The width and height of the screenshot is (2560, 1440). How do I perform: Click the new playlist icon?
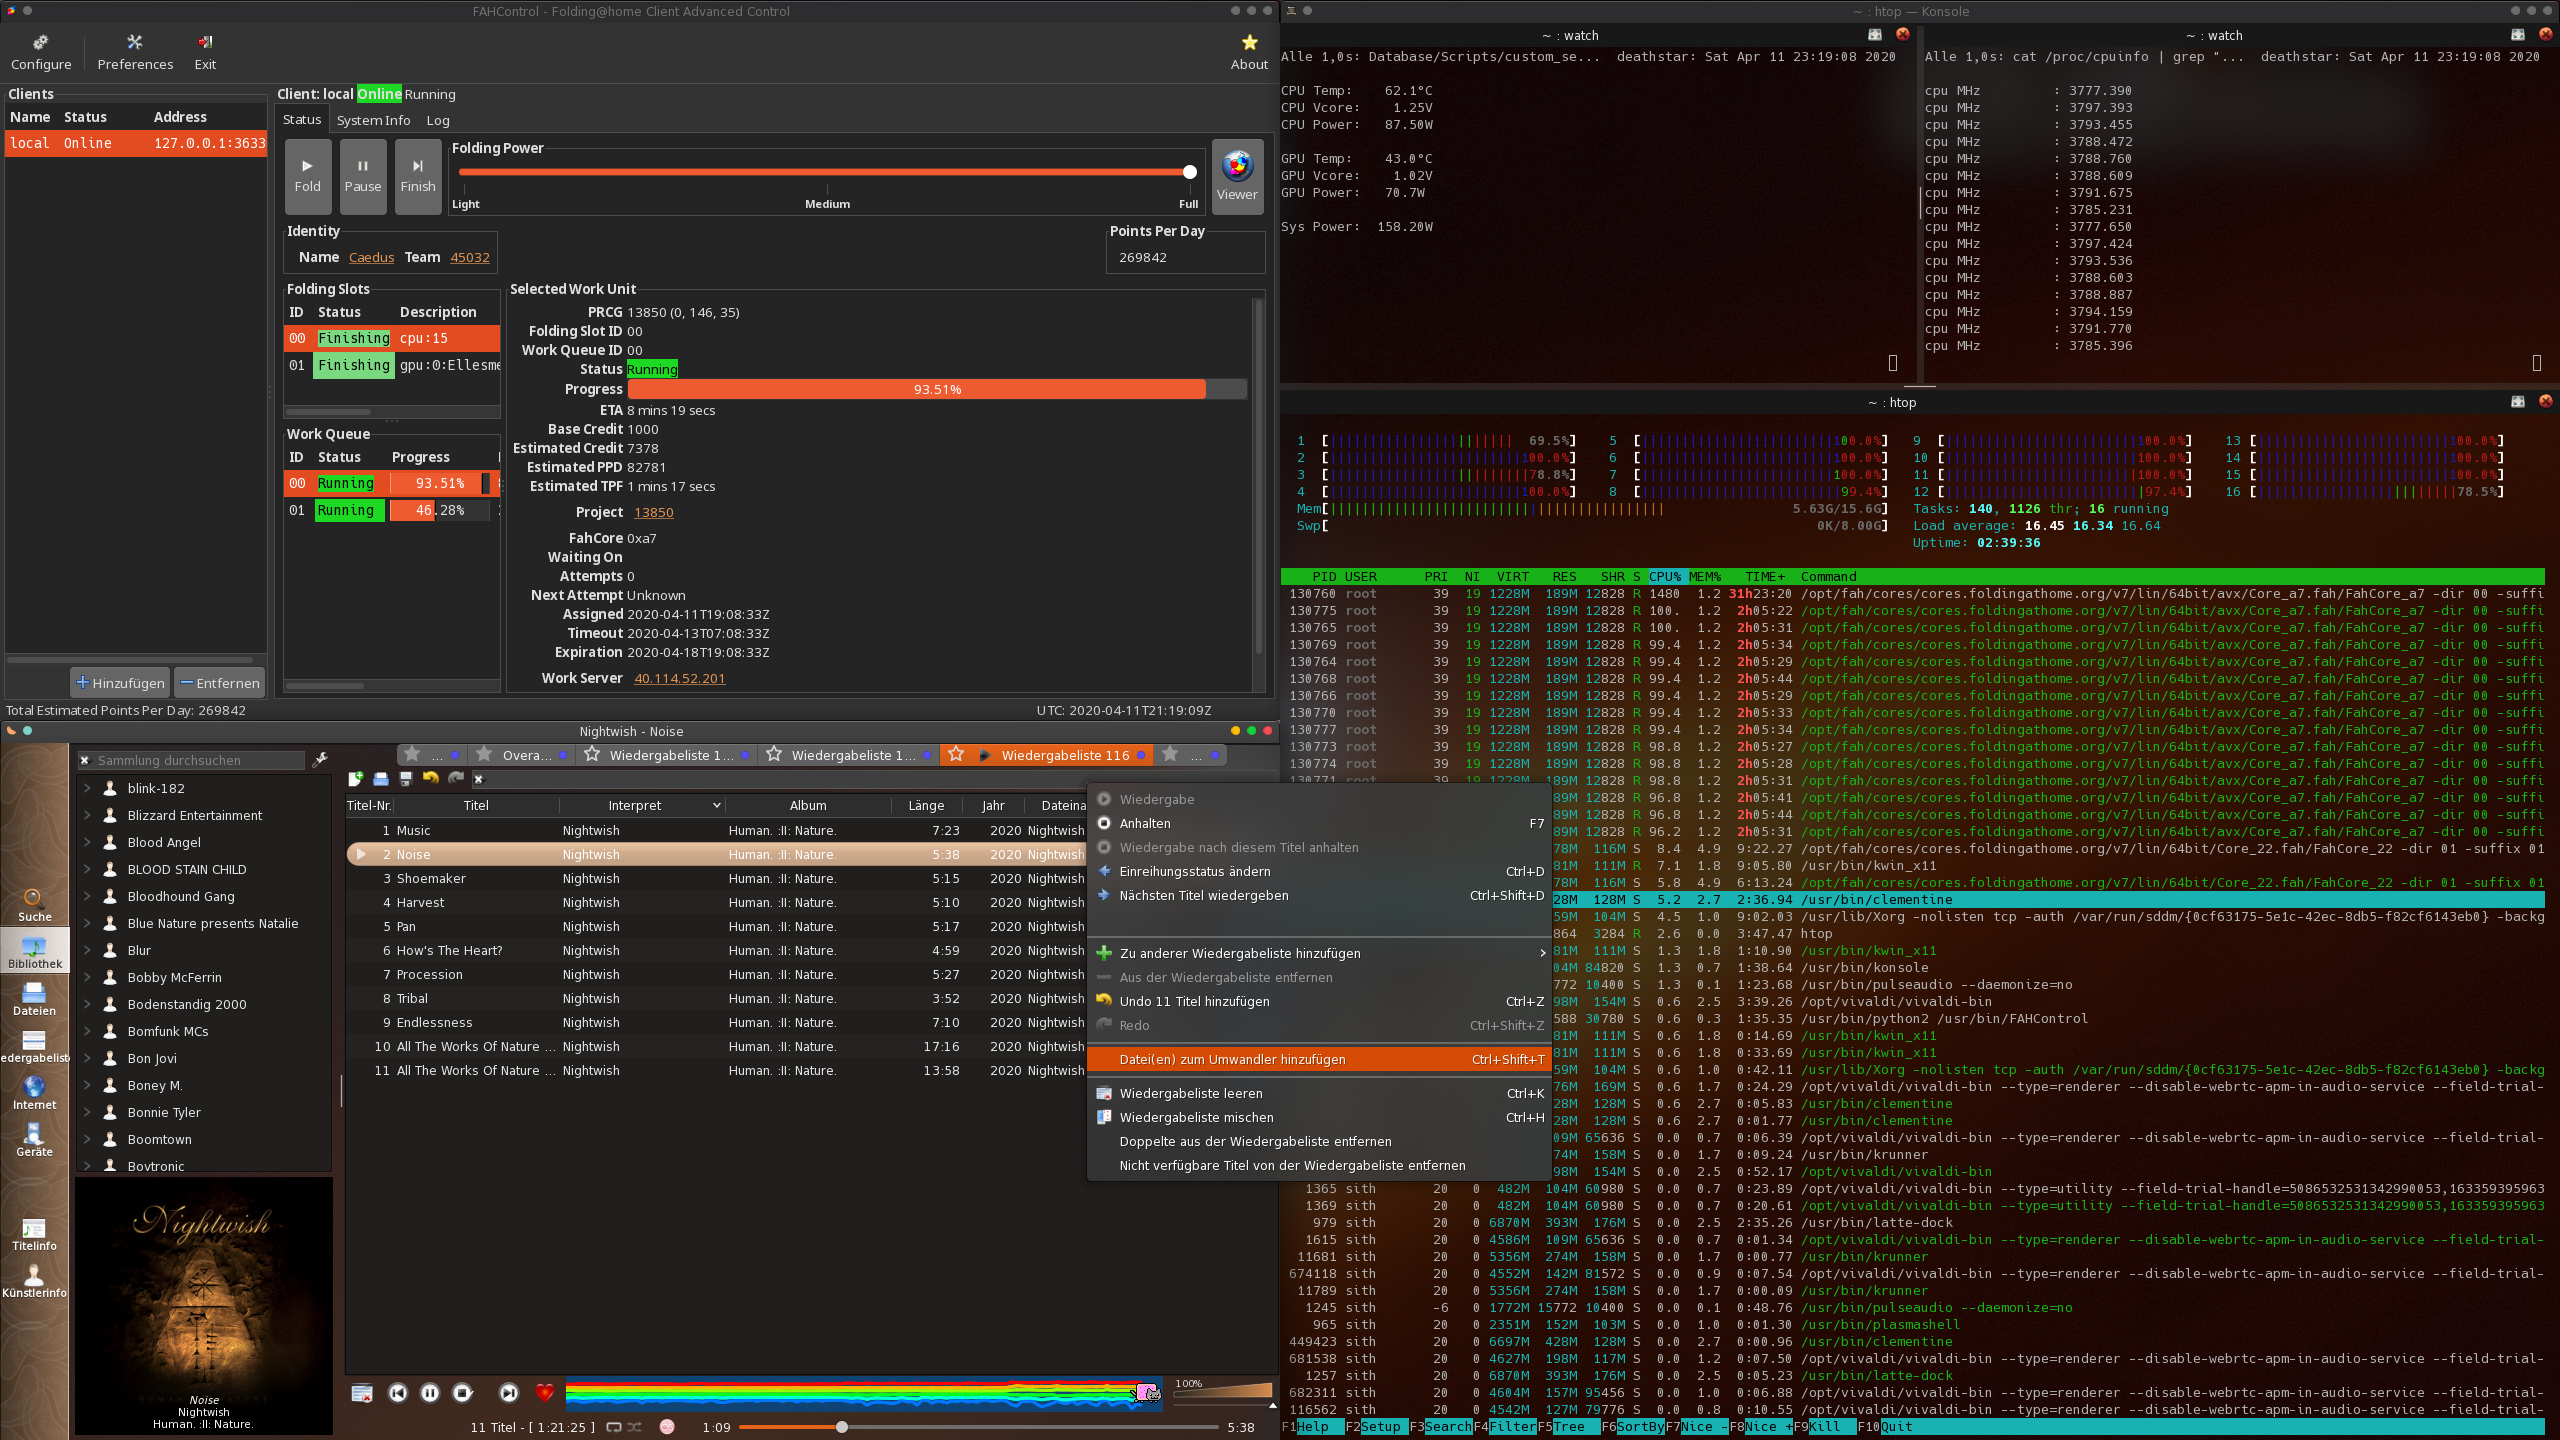click(x=355, y=778)
